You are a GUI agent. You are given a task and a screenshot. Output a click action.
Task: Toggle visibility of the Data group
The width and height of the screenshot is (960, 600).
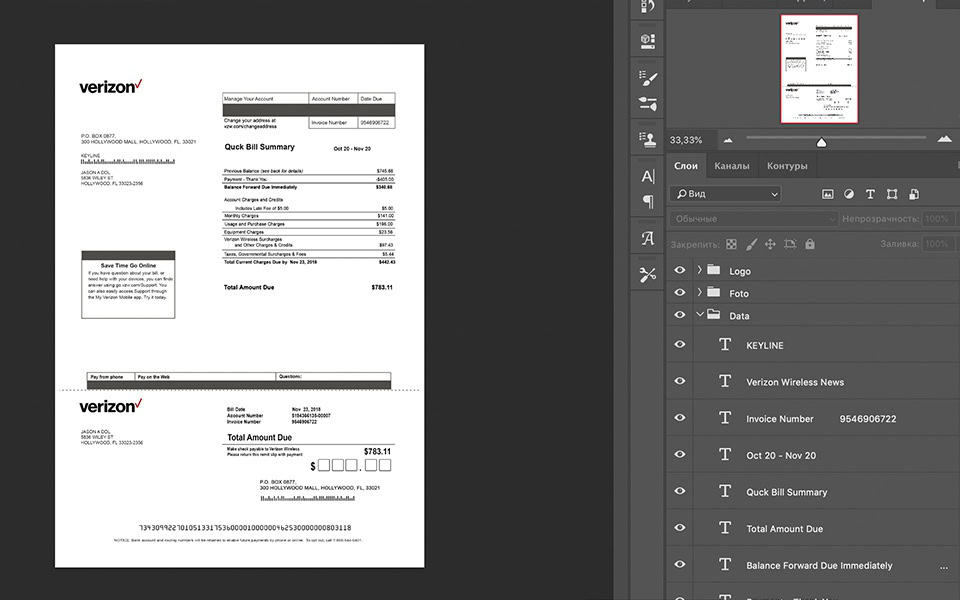click(680, 315)
